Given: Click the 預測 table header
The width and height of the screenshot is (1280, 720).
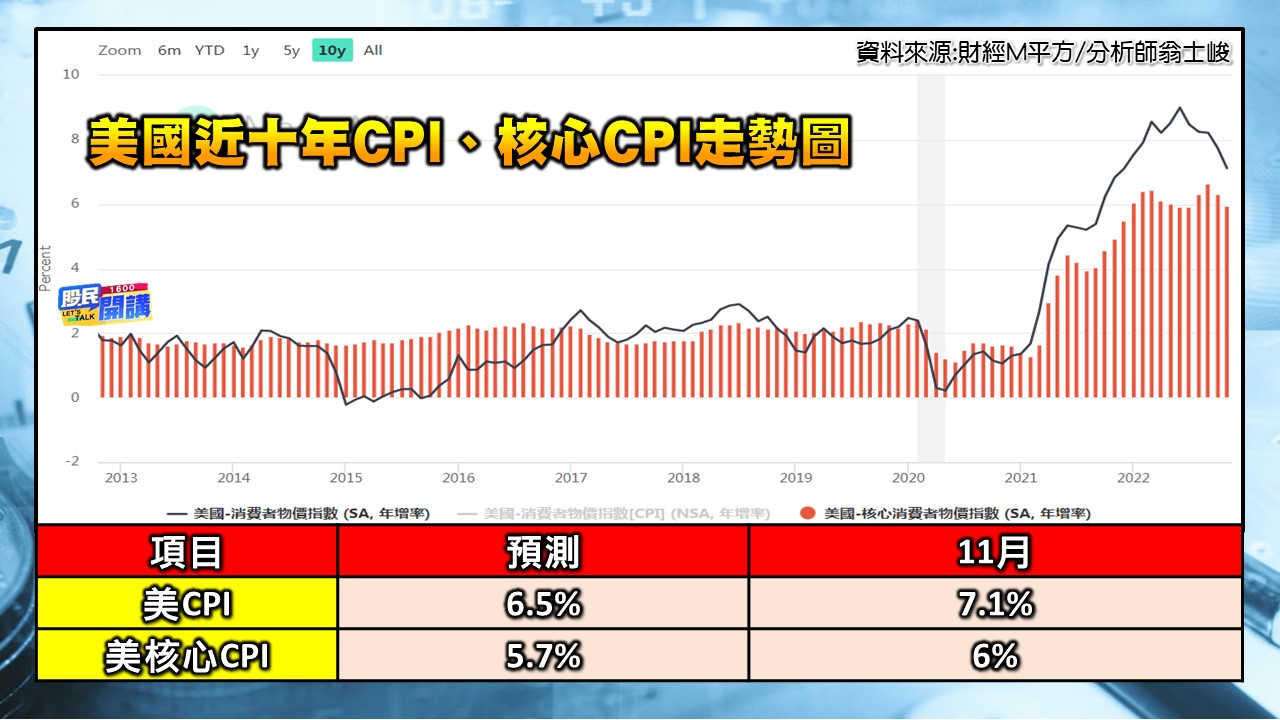Looking at the screenshot, I should point(543,551).
